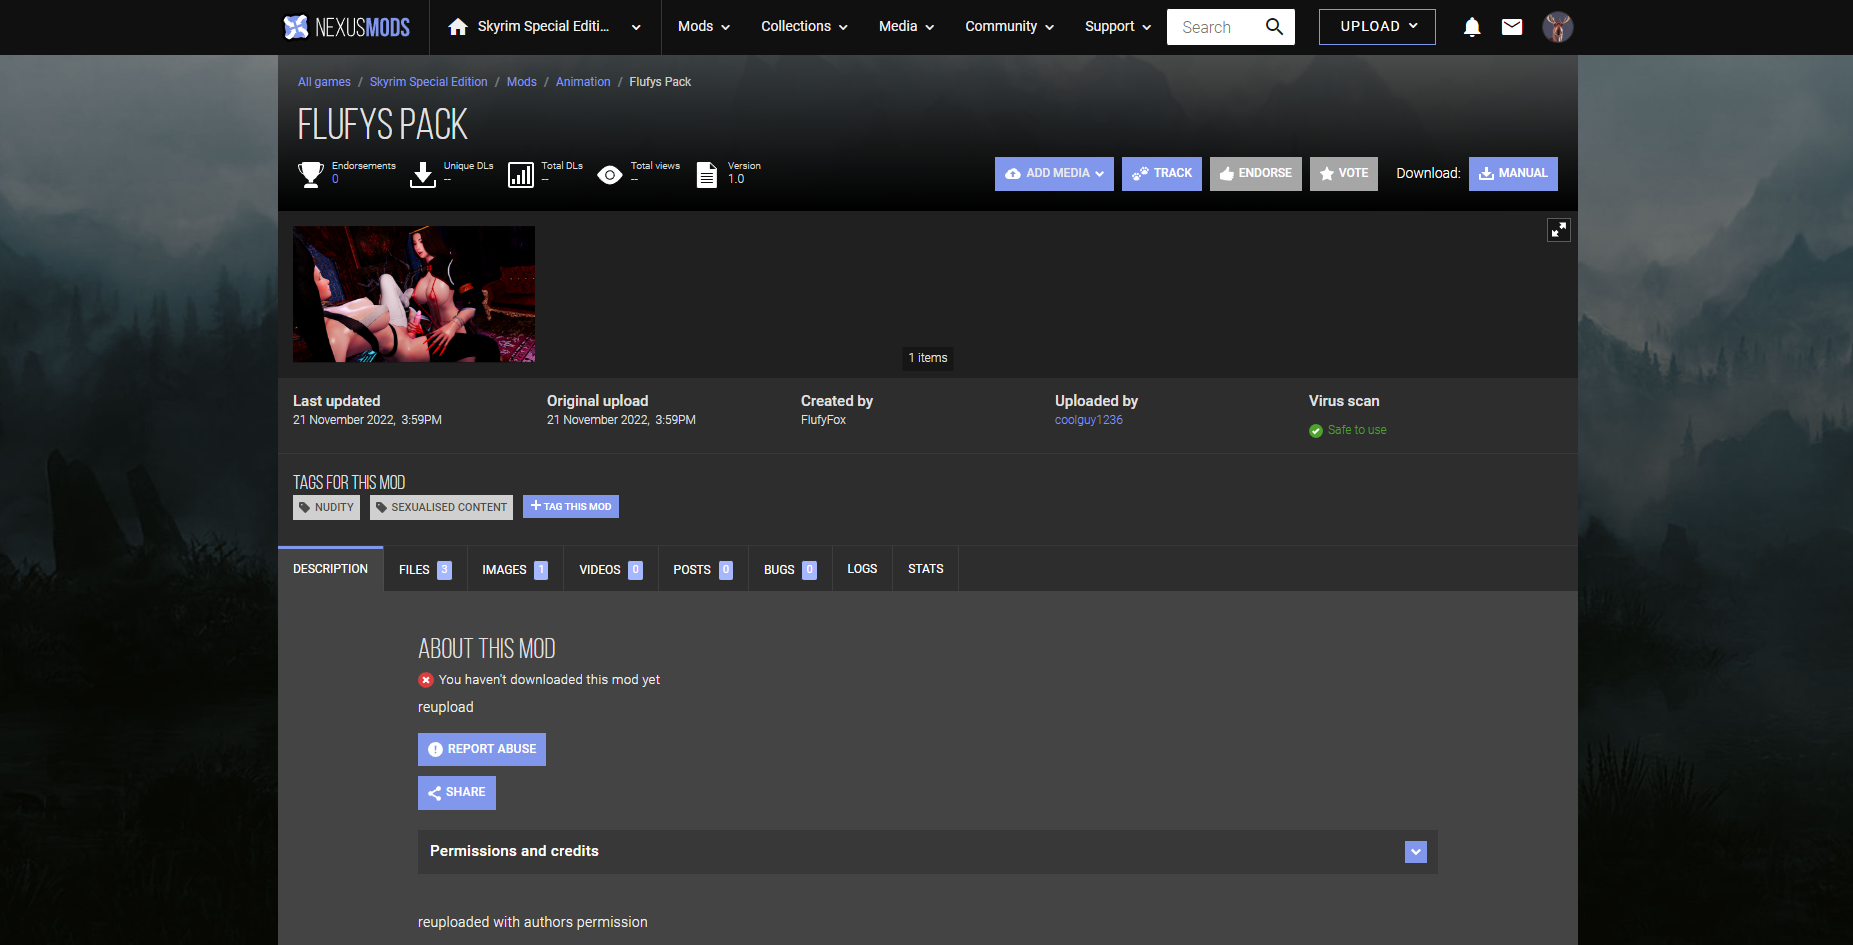The height and width of the screenshot is (945, 1853).
Task: Switch to the Files tab
Action: tap(425, 569)
